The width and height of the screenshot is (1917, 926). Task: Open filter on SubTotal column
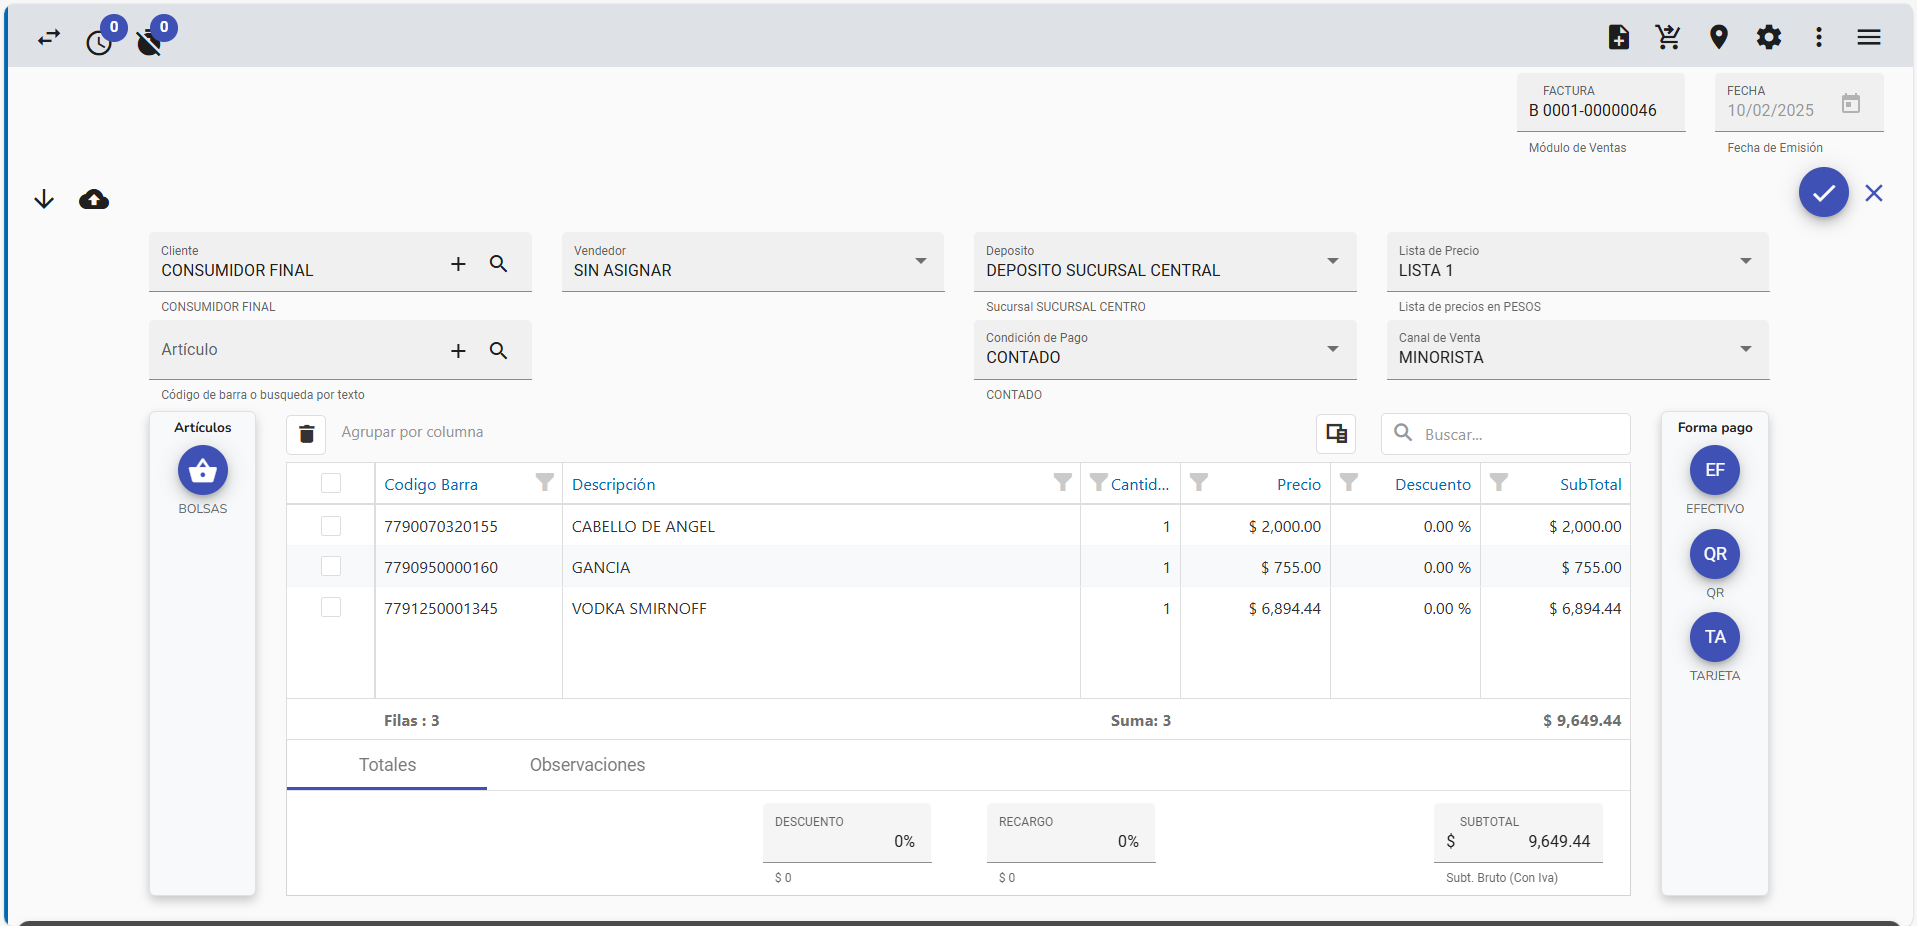point(1499,483)
